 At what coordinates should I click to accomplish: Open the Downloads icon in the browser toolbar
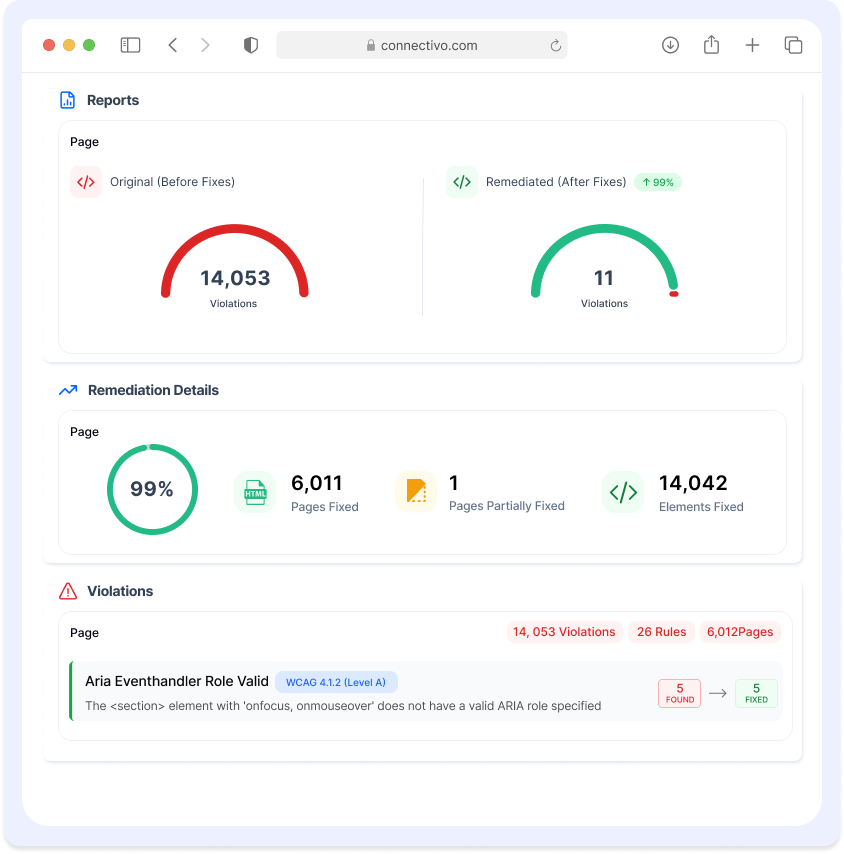(x=670, y=45)
